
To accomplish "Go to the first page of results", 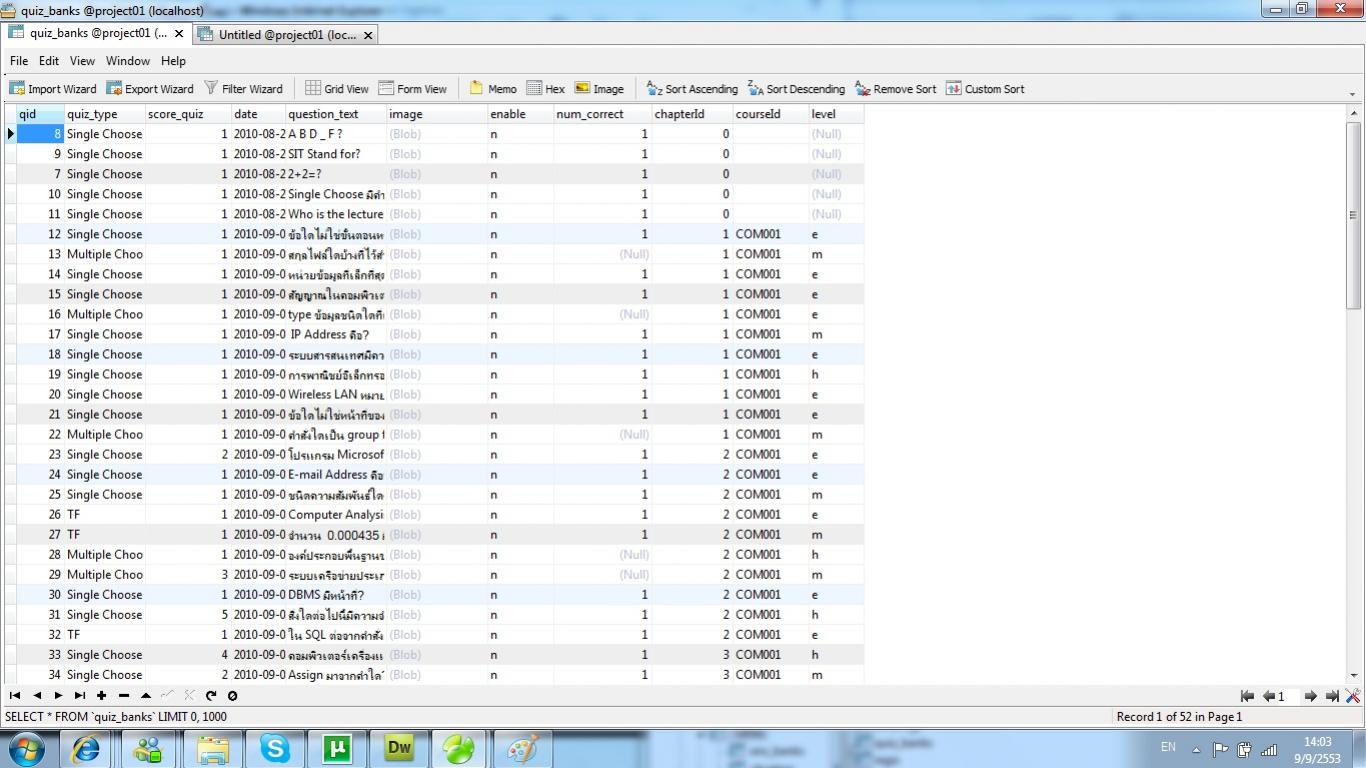I will pos(1247,697).
